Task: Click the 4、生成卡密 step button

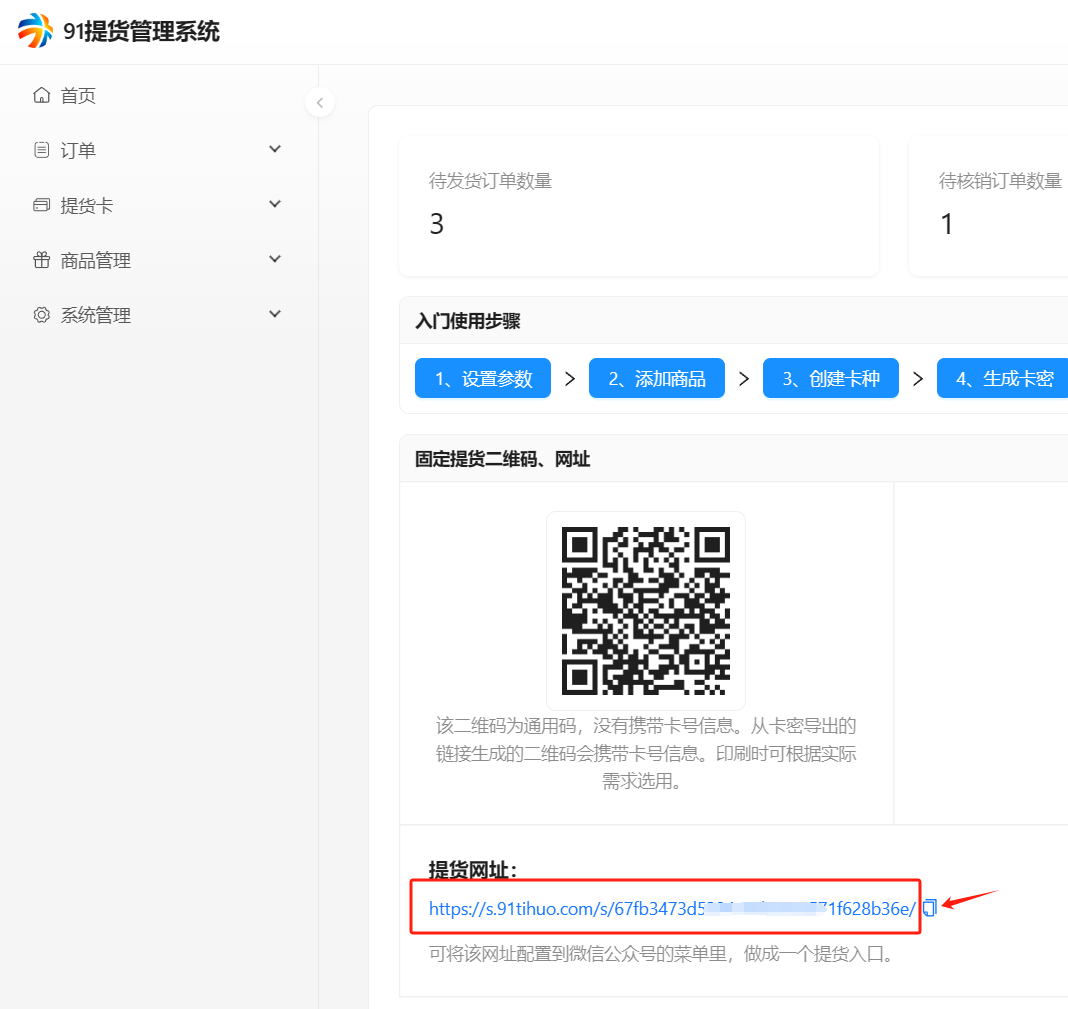Action: pyautogui.click(x=1003, y=378)
